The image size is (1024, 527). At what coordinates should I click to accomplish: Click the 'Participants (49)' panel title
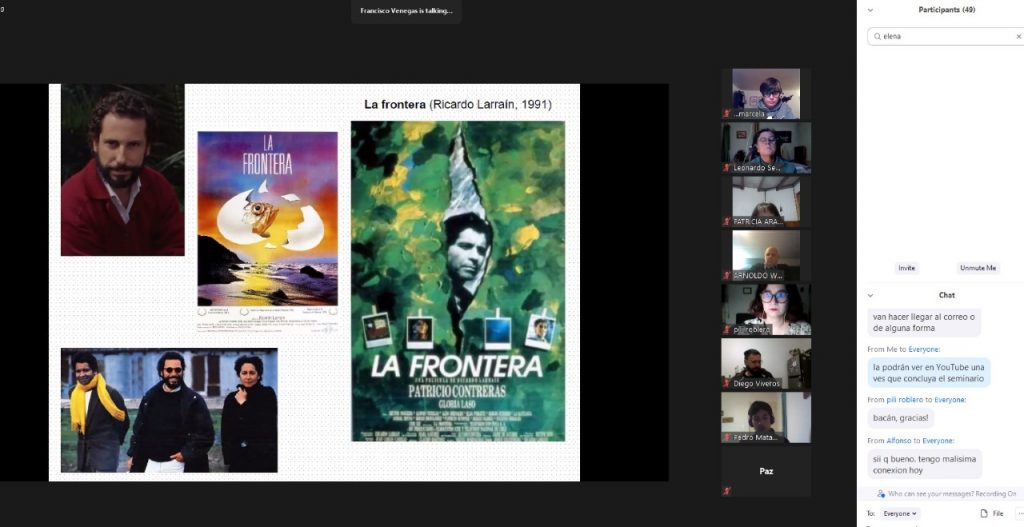click(947, 10)
